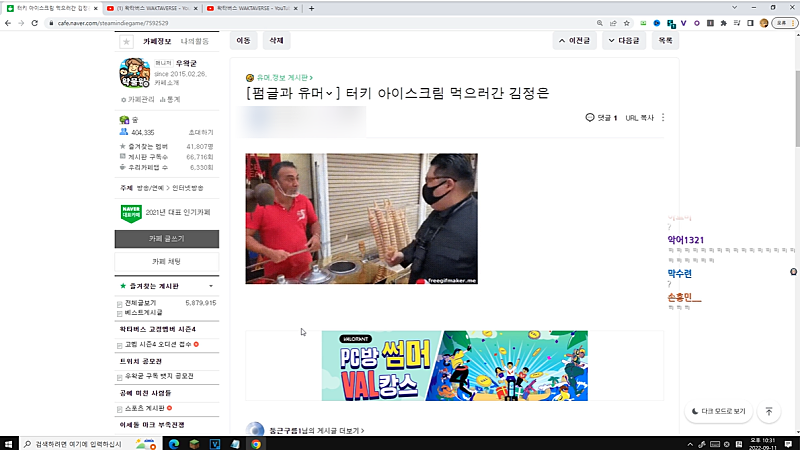The width and height of the screenshot is (800, 450).
Task: Open the notepad app icon in taskbar
Action: (x=235, y=444)
